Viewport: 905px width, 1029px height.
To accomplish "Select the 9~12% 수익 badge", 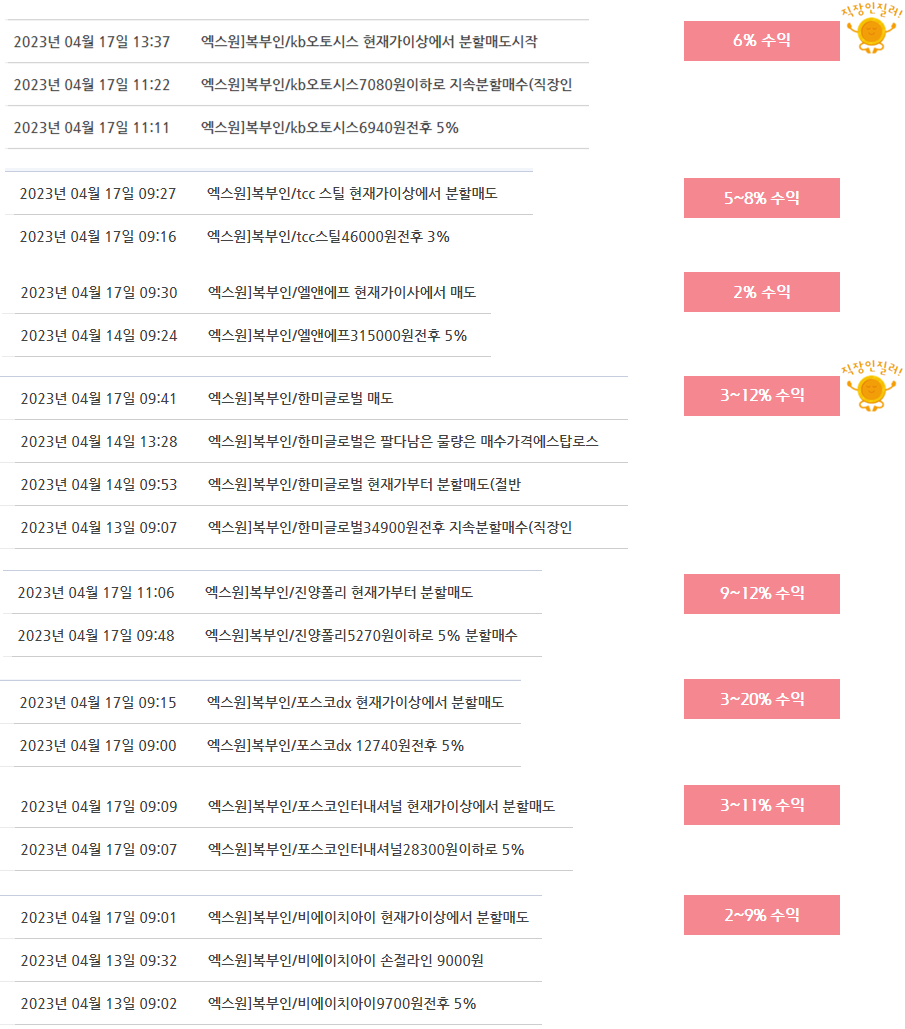I will (x=761, y=594).
